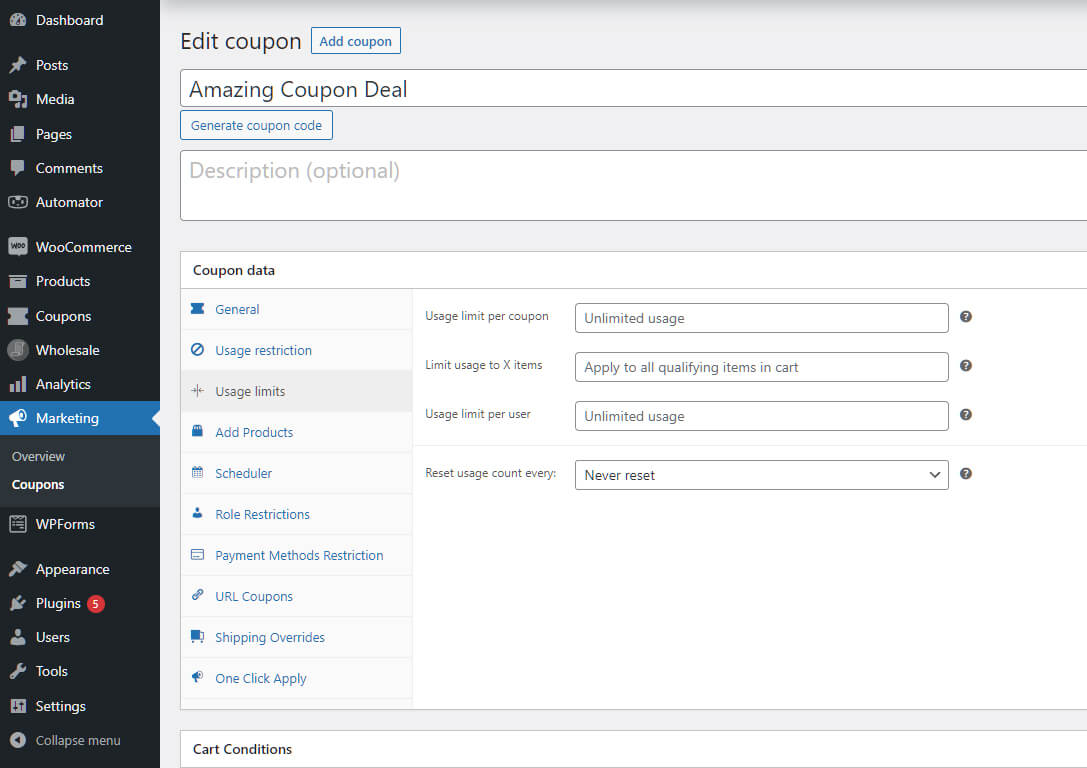Open the Marketing Overview submenu link
1087x768 pixels.
(x=38, y=457)
